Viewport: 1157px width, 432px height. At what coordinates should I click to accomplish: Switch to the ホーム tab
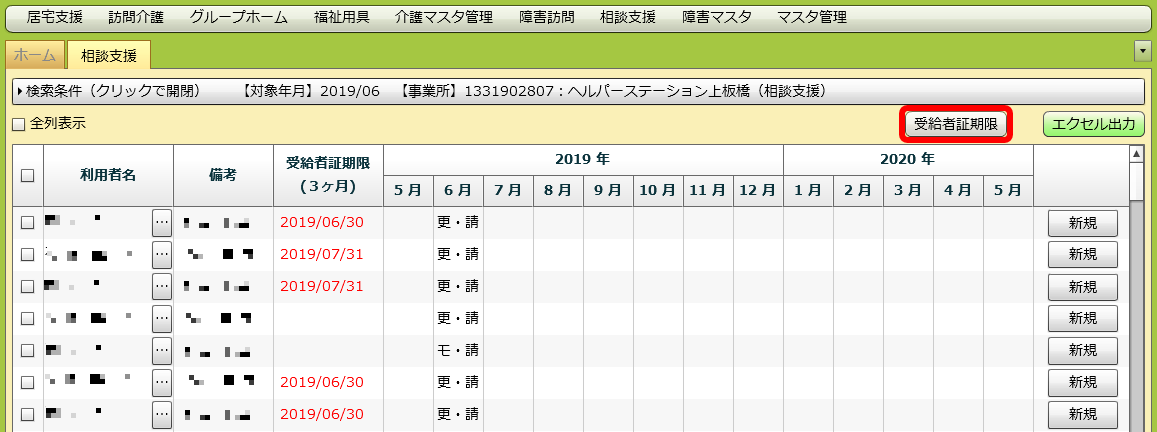point(35,55)
